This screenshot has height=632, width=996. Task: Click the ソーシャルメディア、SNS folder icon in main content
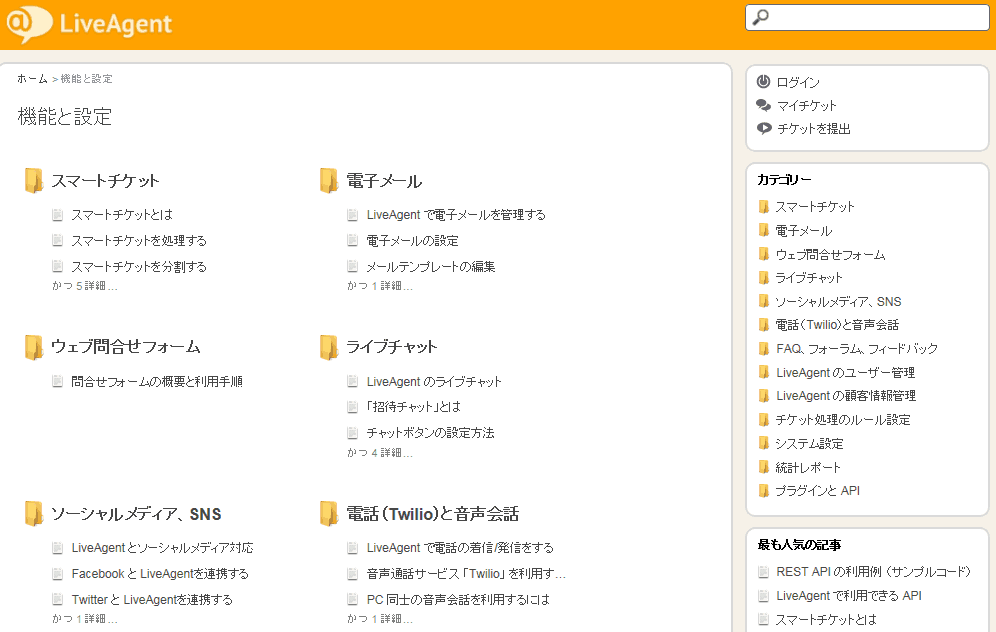pos(33,513)
